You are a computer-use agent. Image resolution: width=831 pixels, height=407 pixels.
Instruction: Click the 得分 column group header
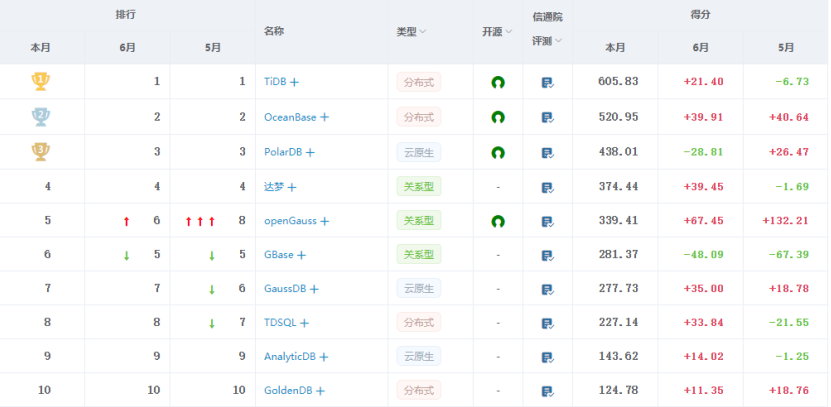700,15
